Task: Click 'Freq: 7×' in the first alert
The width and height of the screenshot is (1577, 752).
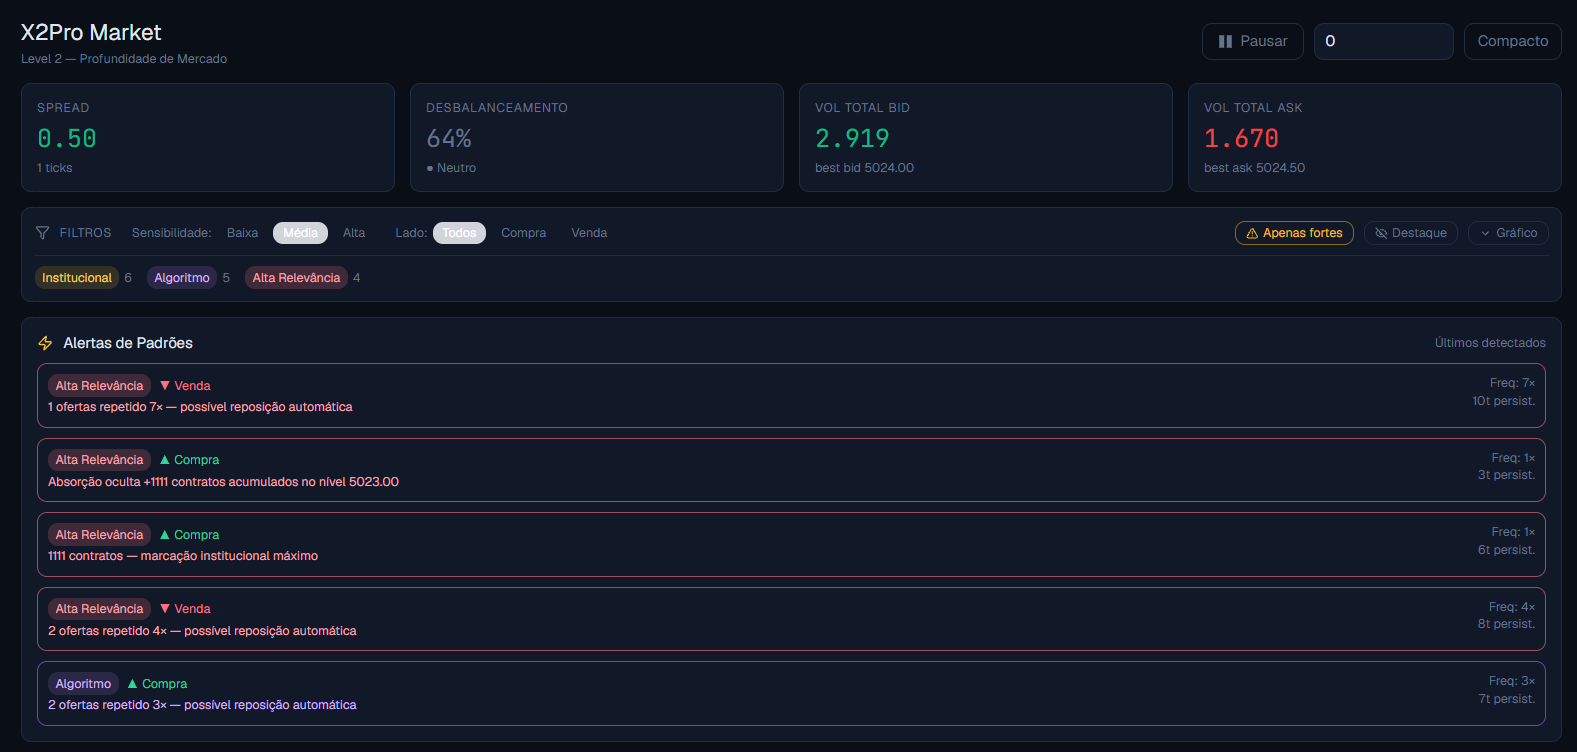Action: coord(1512,383)
